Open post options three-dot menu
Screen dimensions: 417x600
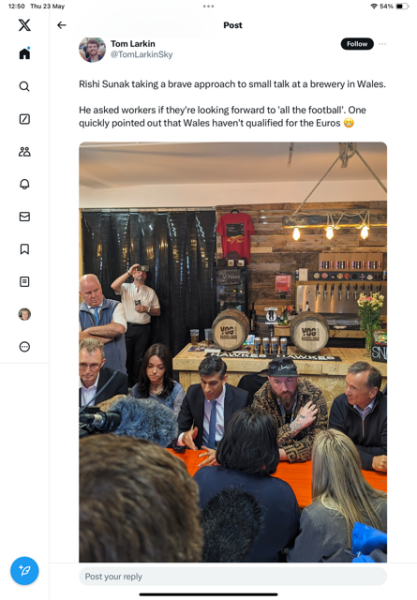(382, 44)
